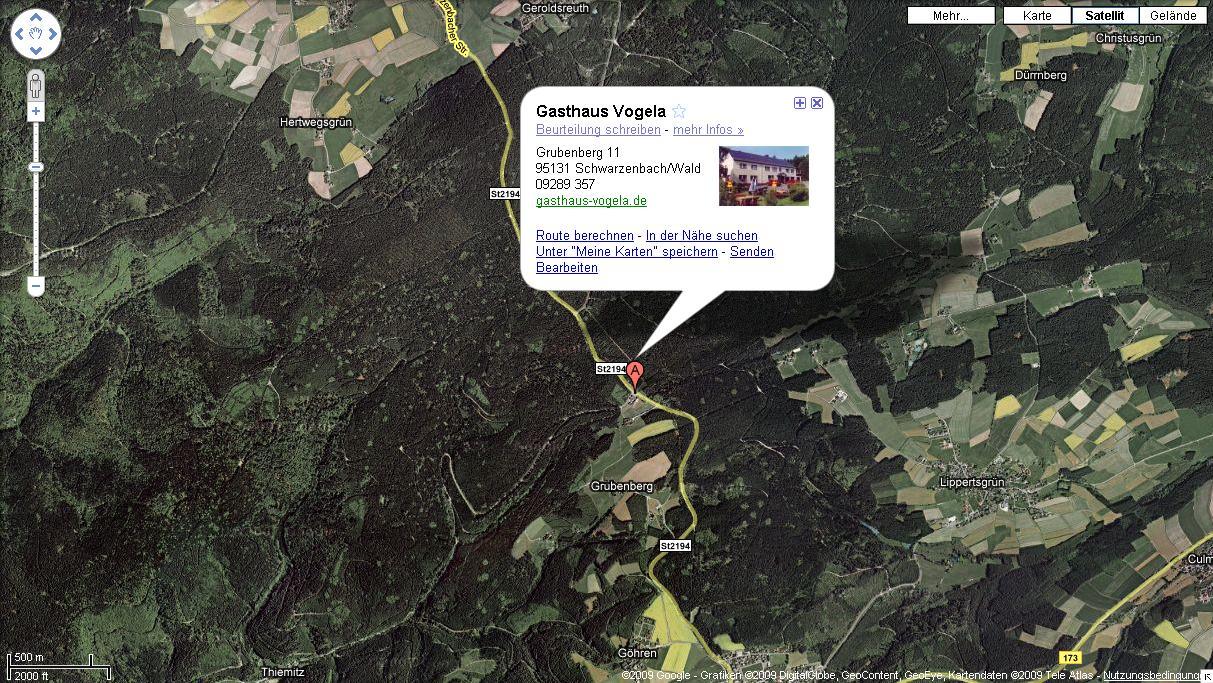Close the Gasthaus Vogela info bubble
The width and height of the screenshot is (1213, 683).
(x=817, y=103)
